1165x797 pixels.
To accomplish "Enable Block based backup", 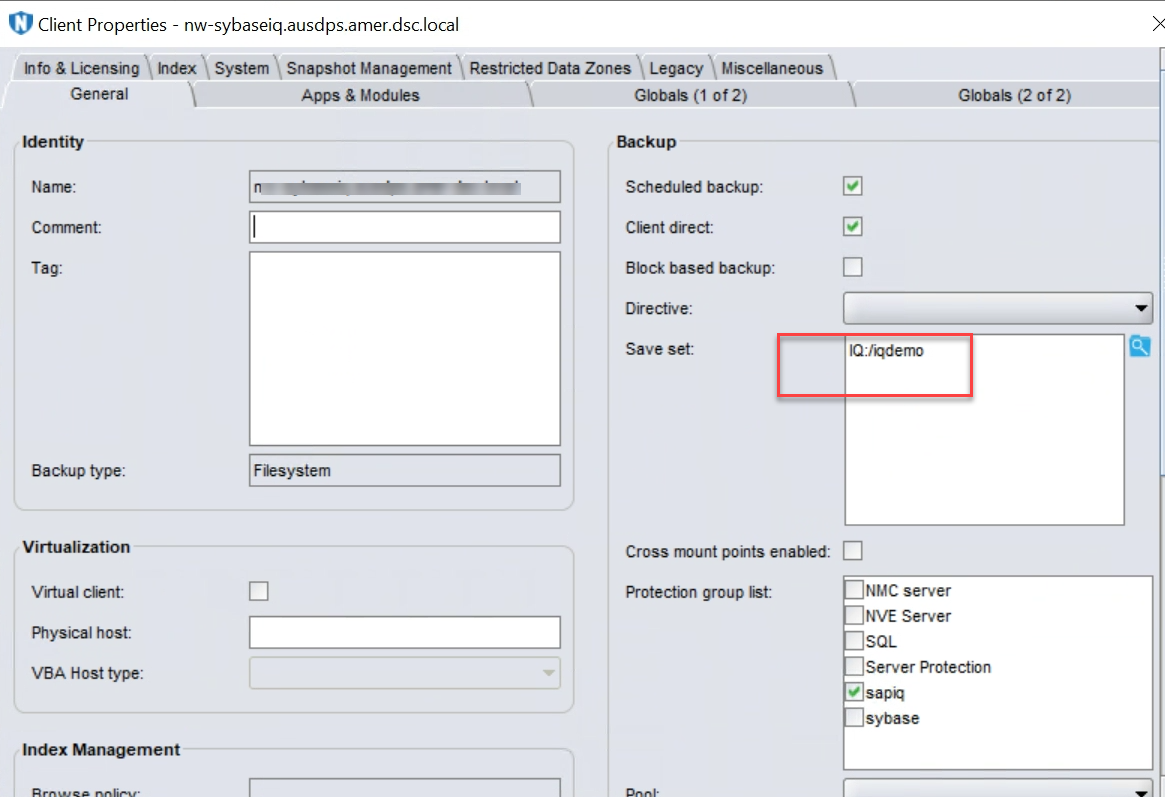I will [852, 267].
